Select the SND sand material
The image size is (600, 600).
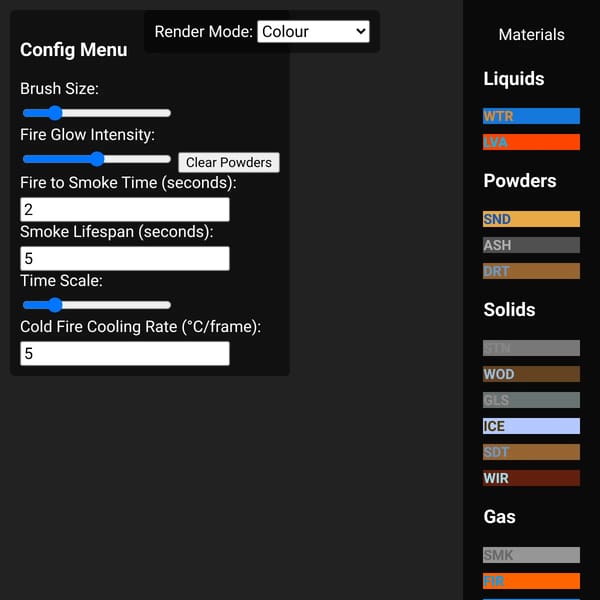coord(531,219)
